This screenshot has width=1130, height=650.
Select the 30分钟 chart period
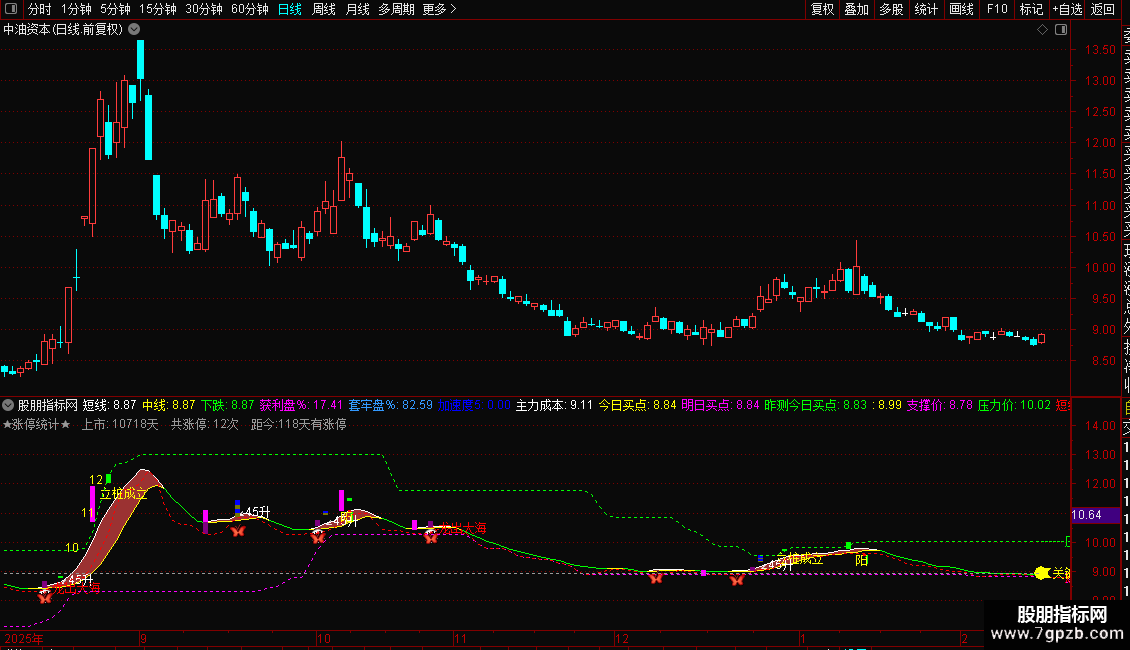[x=204, y=9]
